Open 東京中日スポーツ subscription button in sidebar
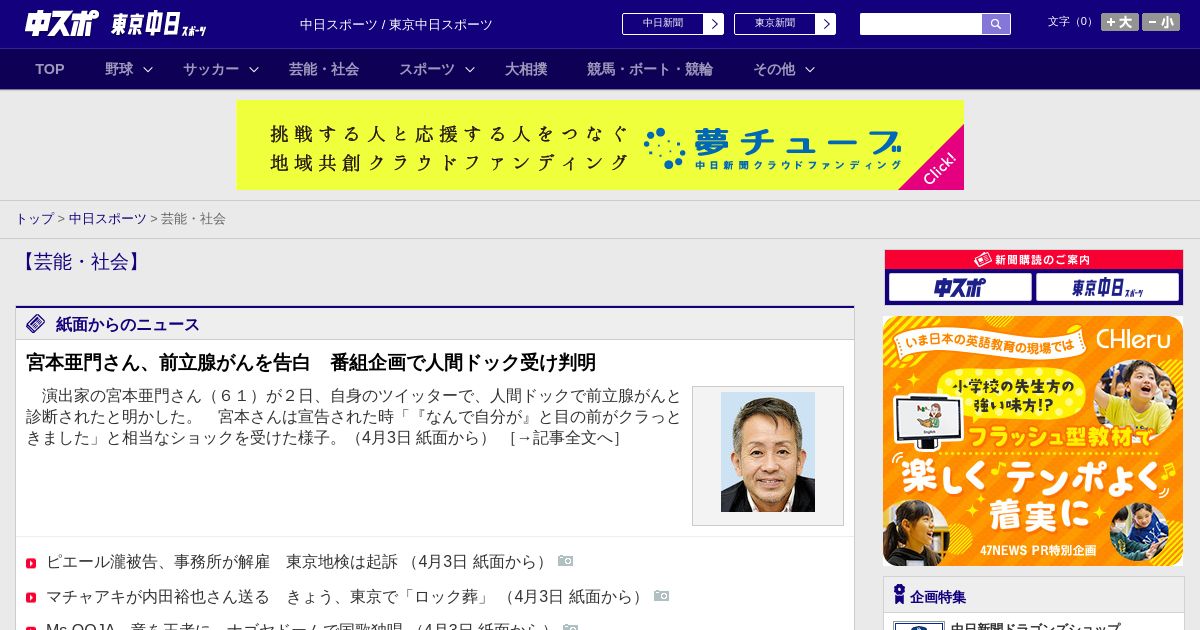 1108,287
